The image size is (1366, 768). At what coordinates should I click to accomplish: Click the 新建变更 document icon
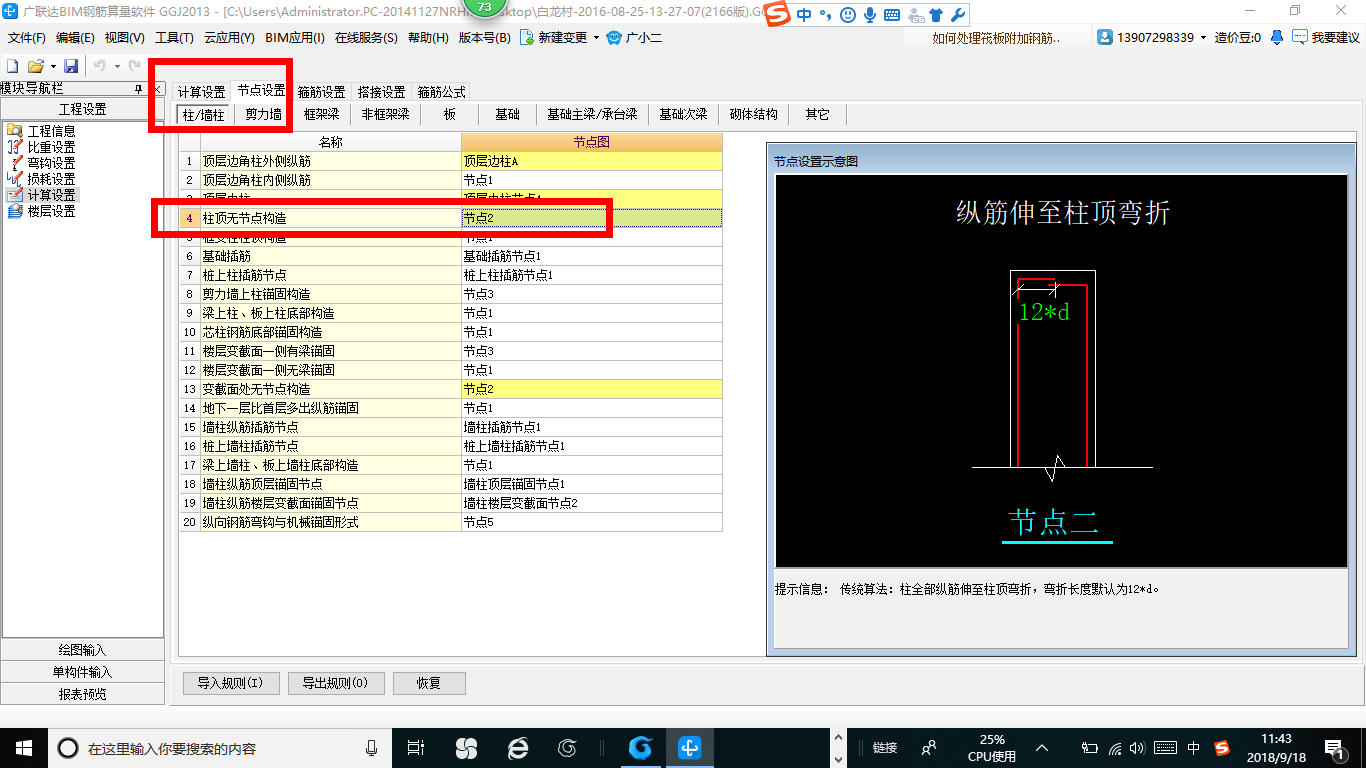point(528,38)
